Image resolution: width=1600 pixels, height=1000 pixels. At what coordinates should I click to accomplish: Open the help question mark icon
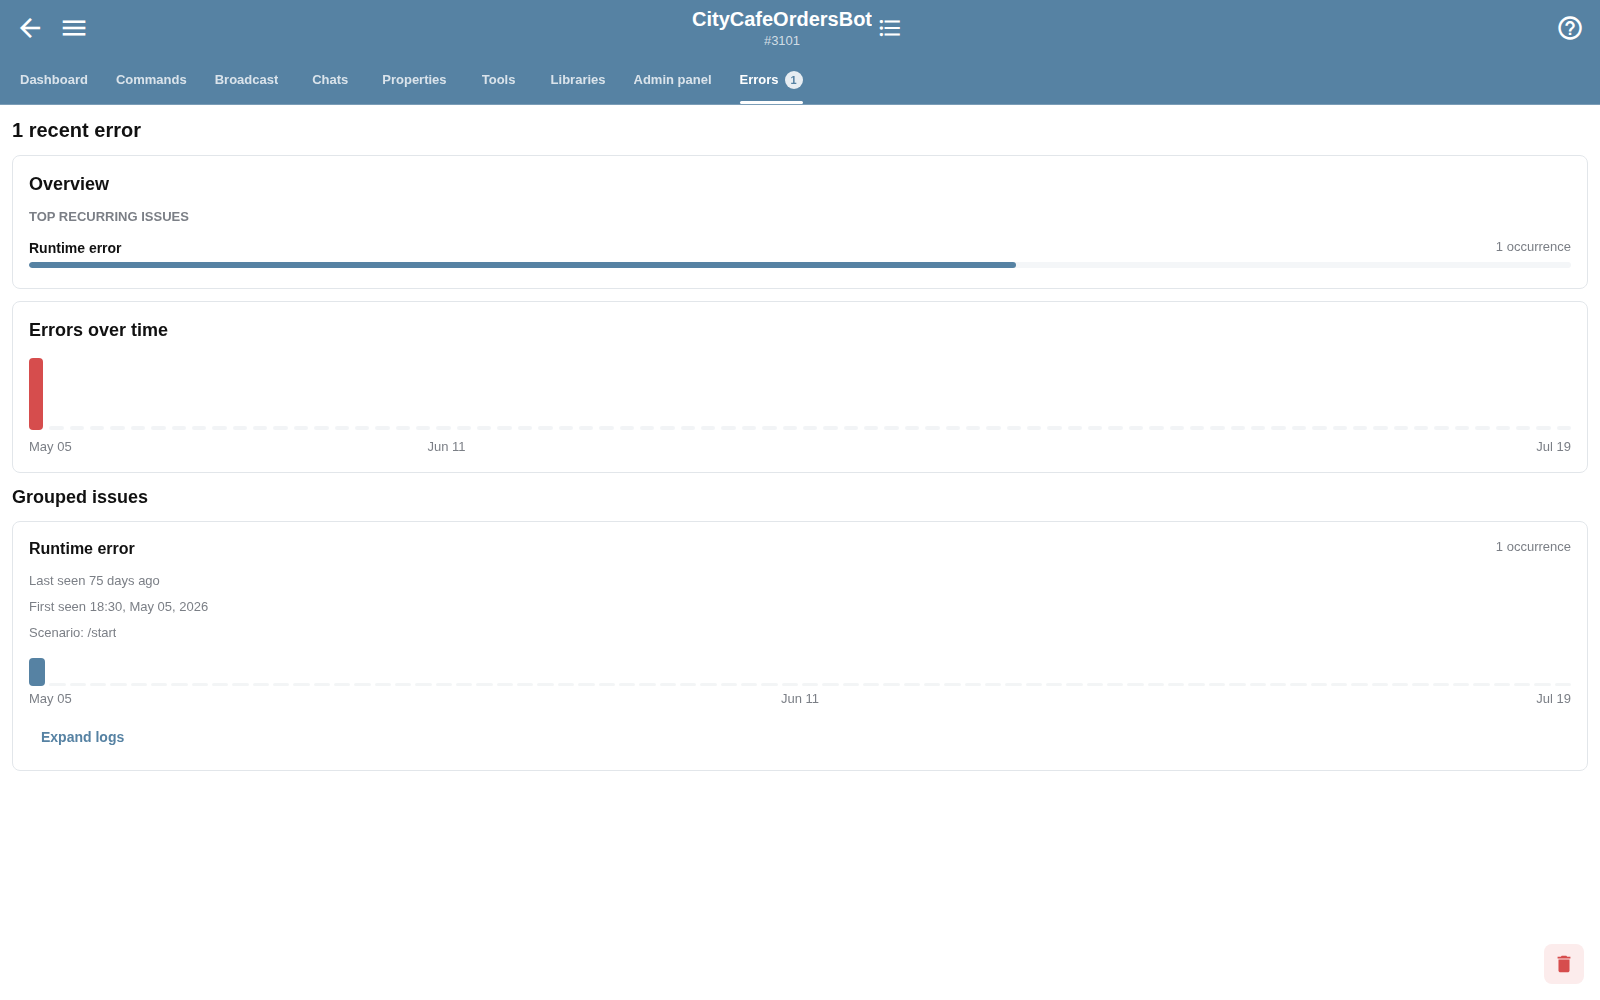pyautogui.click(x=1570, y=28)
